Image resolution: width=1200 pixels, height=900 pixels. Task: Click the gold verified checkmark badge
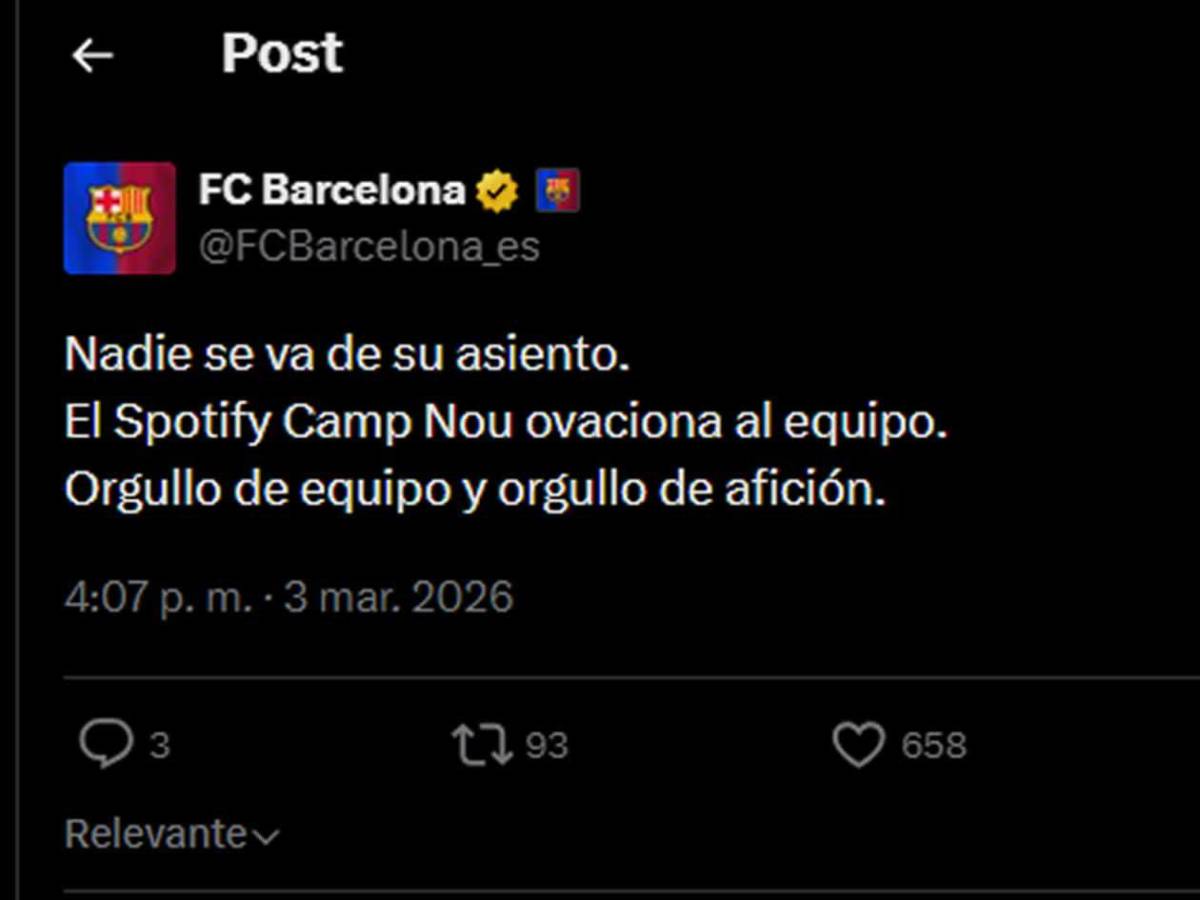pos(497,191)
